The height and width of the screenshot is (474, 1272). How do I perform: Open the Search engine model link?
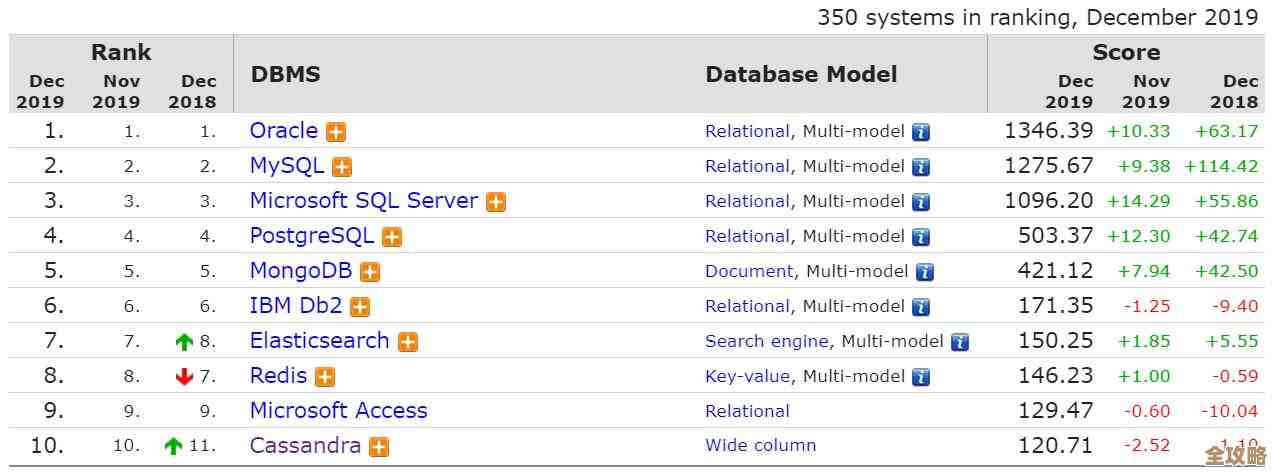coord(766,341)
